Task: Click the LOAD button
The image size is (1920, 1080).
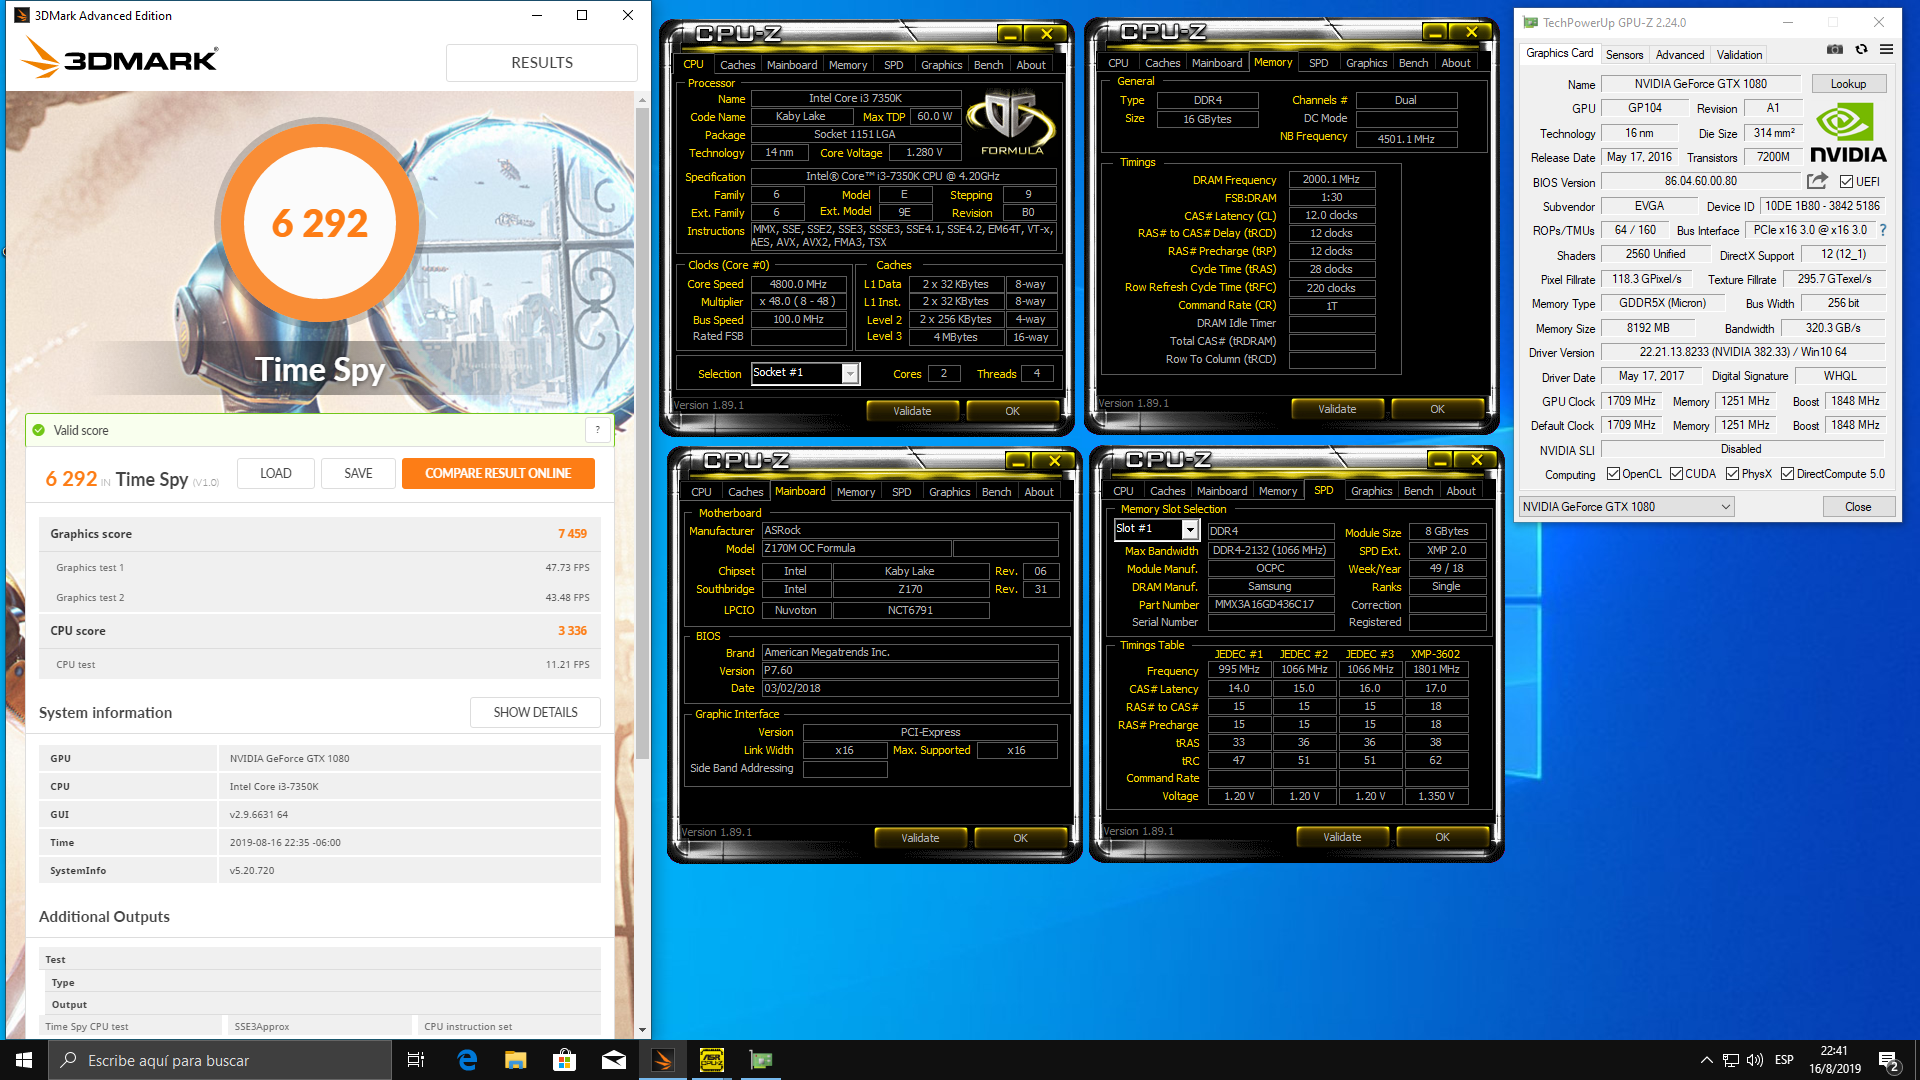Action: (276, 473)
